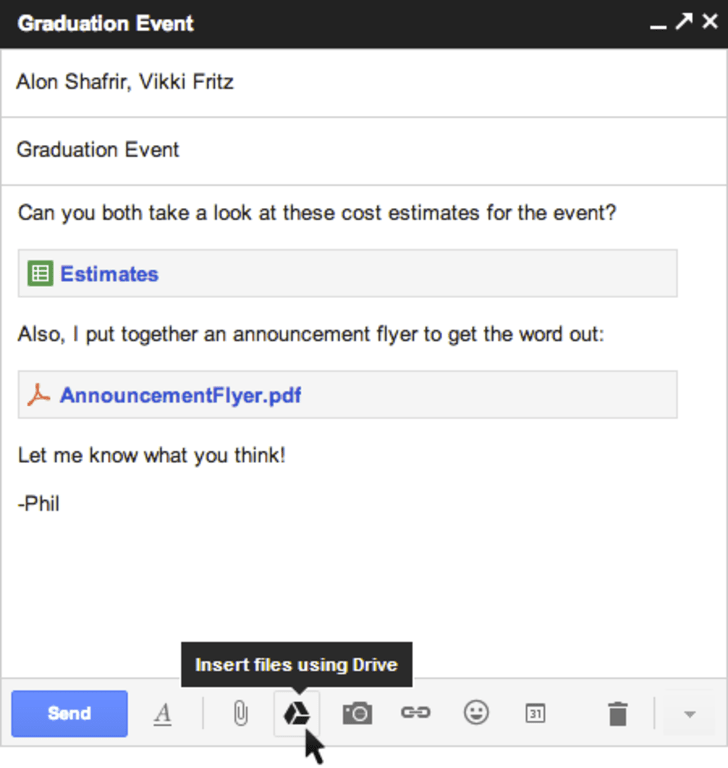Click the PDF icon beside AnnouncementFlyer.pdf
The image size is (728, 768).
pos(39,395)
